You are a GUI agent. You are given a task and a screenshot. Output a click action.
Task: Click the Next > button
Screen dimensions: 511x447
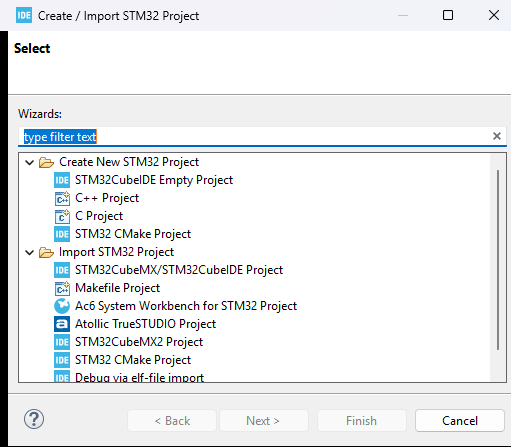pyautogui.click(x=264, y=421)
